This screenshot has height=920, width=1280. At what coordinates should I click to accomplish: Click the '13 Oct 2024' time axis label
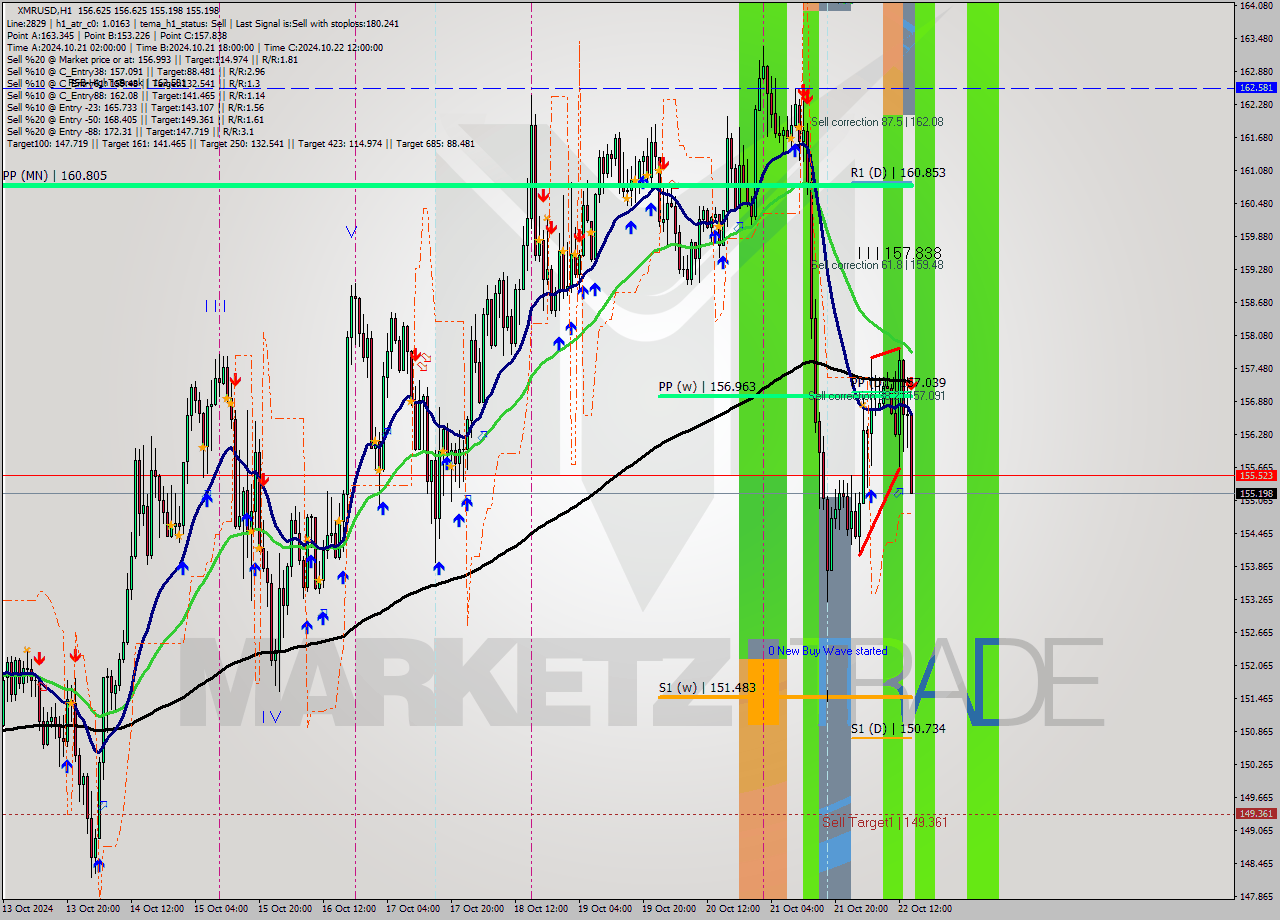click(x=28, y=909)
